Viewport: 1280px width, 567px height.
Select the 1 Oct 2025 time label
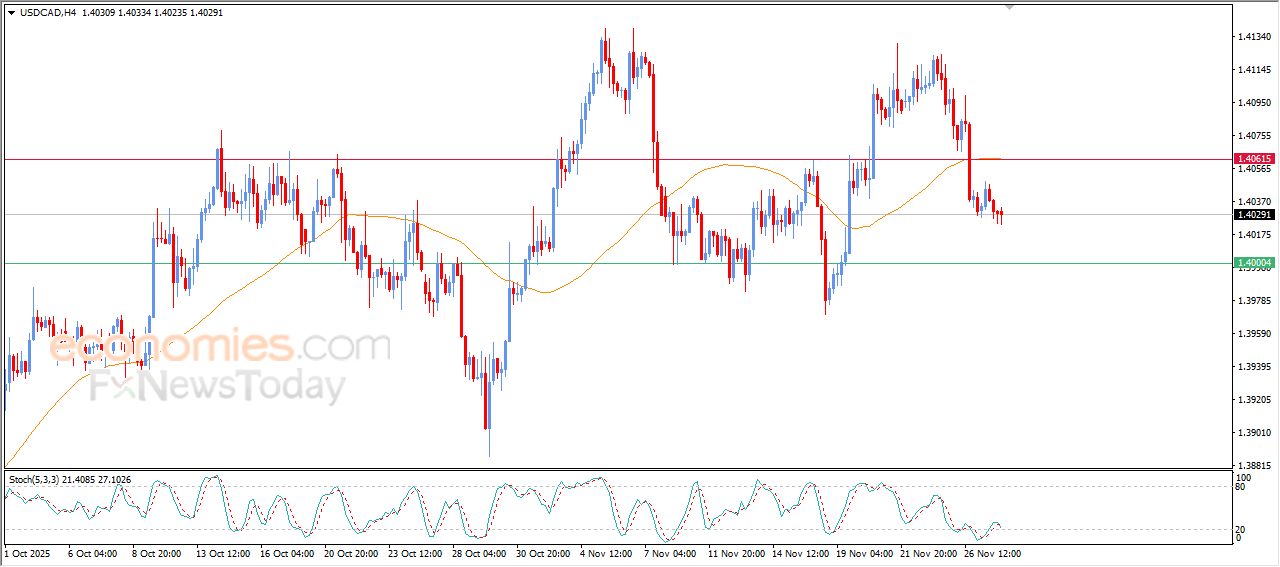coord(27,553)
